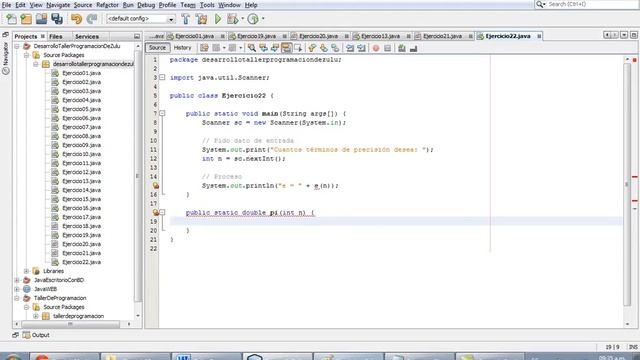The width and height of the screenshot is (640, 360).
Task: Expand the Libraries tree node
Action: (26, 271)
